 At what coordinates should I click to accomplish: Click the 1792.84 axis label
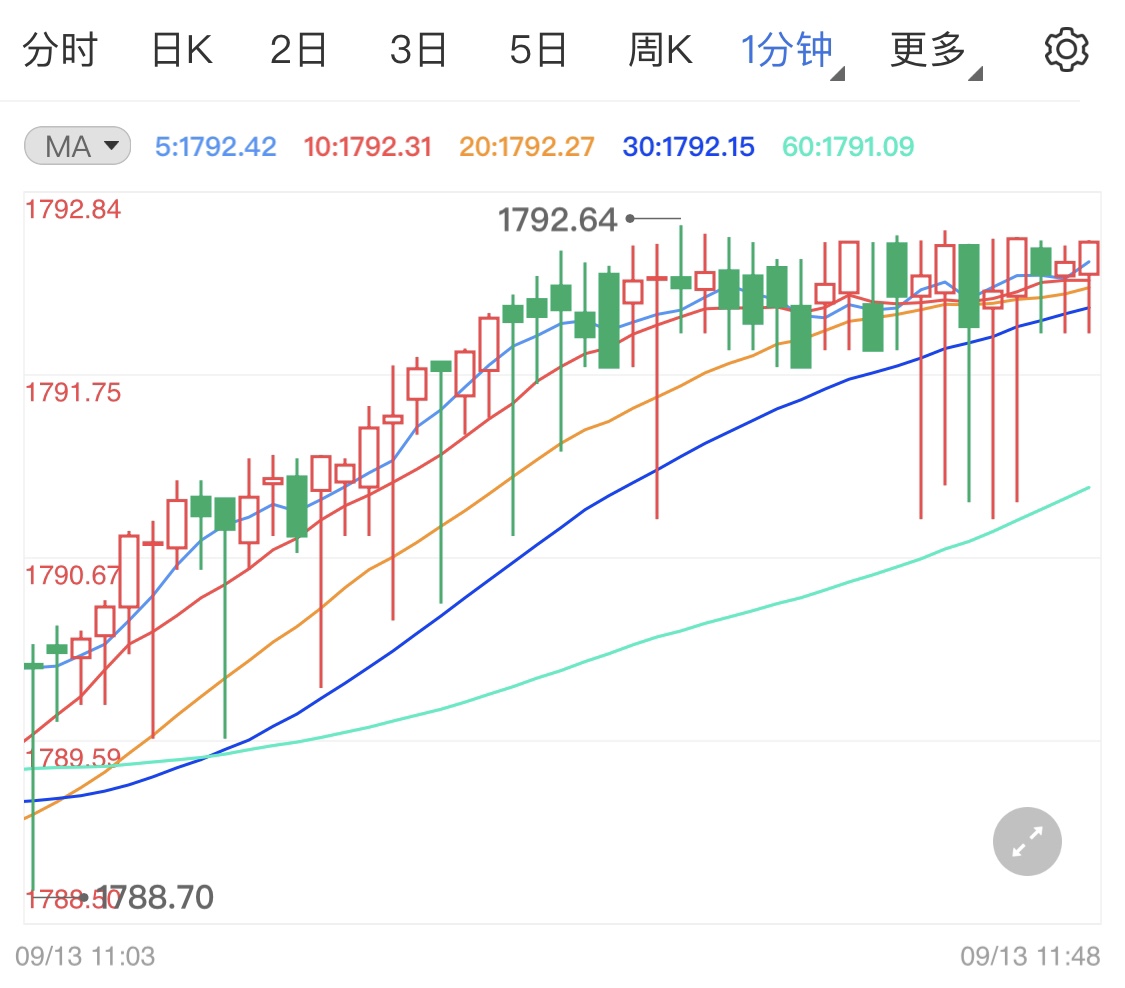73,210
